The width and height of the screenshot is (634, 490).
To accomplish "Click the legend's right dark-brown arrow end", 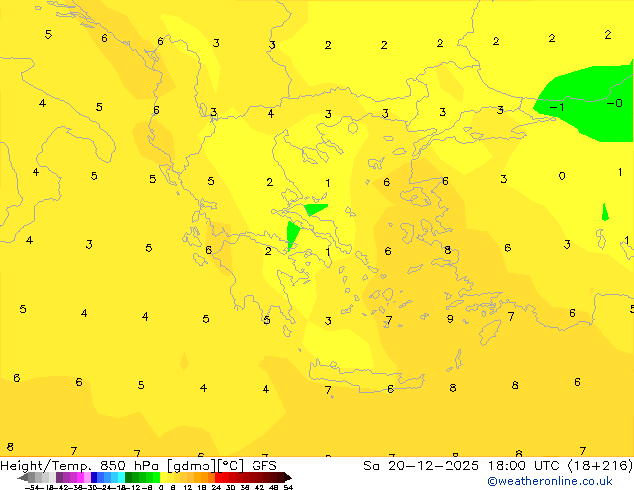I will pyautogui.click(x=288, y=477).
